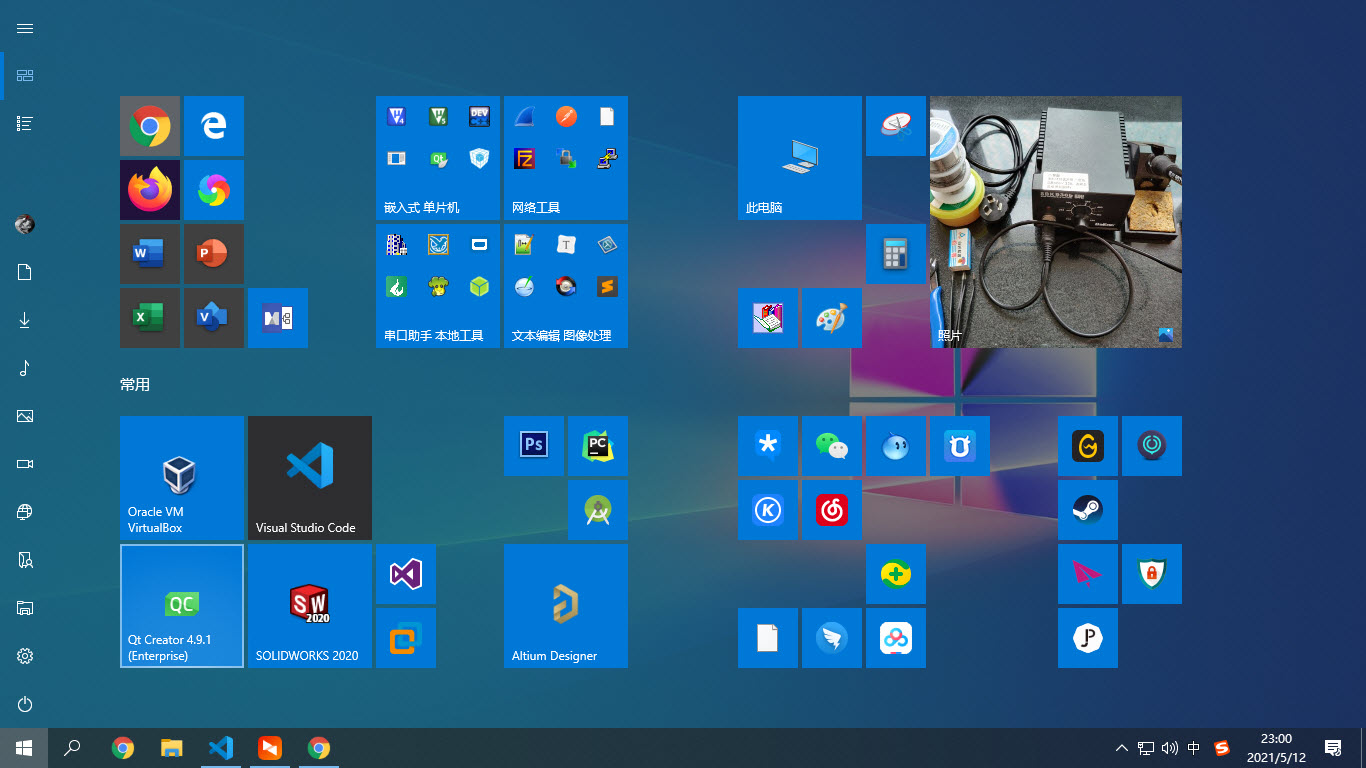This screenshot has width=1366, height=768.
Task: Expand the Start menu hamburger navigation
Action: click(x=25, y=28)
